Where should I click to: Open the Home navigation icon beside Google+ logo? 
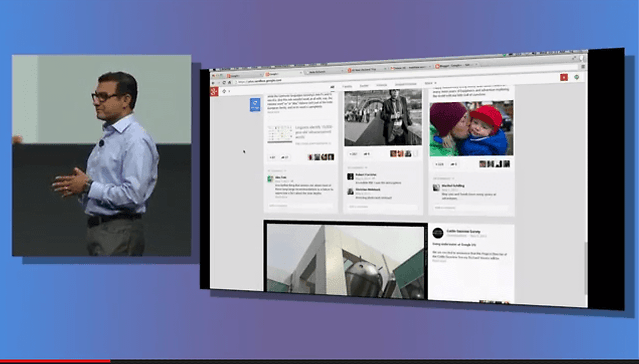click(x=224, y=91)
